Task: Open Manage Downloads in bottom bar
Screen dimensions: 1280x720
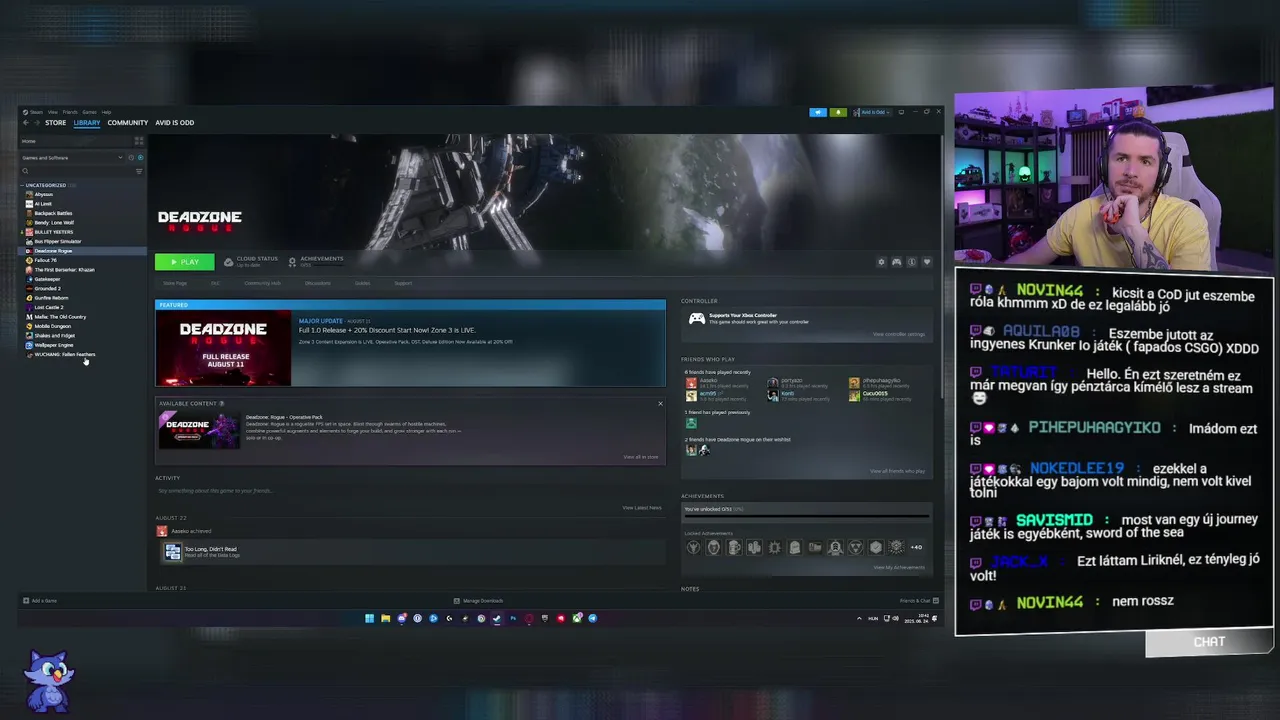Action: tap(479, 601)
